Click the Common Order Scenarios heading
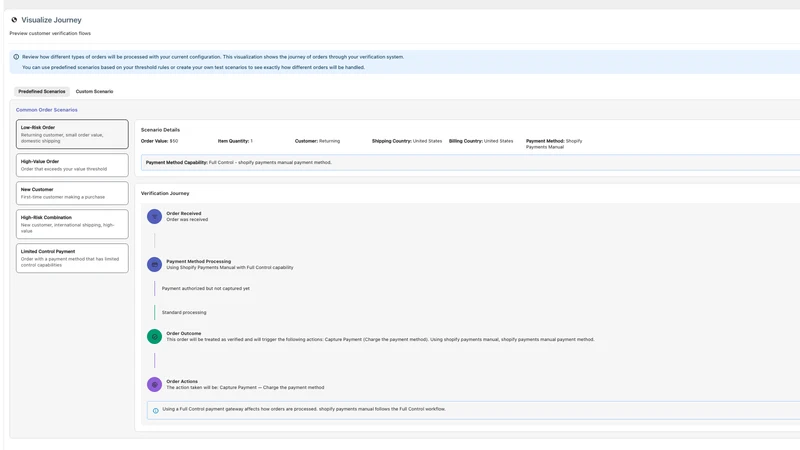800x450 pixels. click(x=47, y=110)
